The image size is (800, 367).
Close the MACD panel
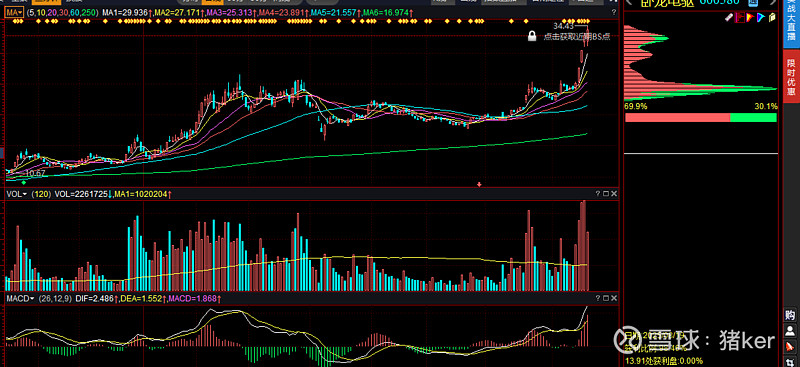click(x=614, y=298)
